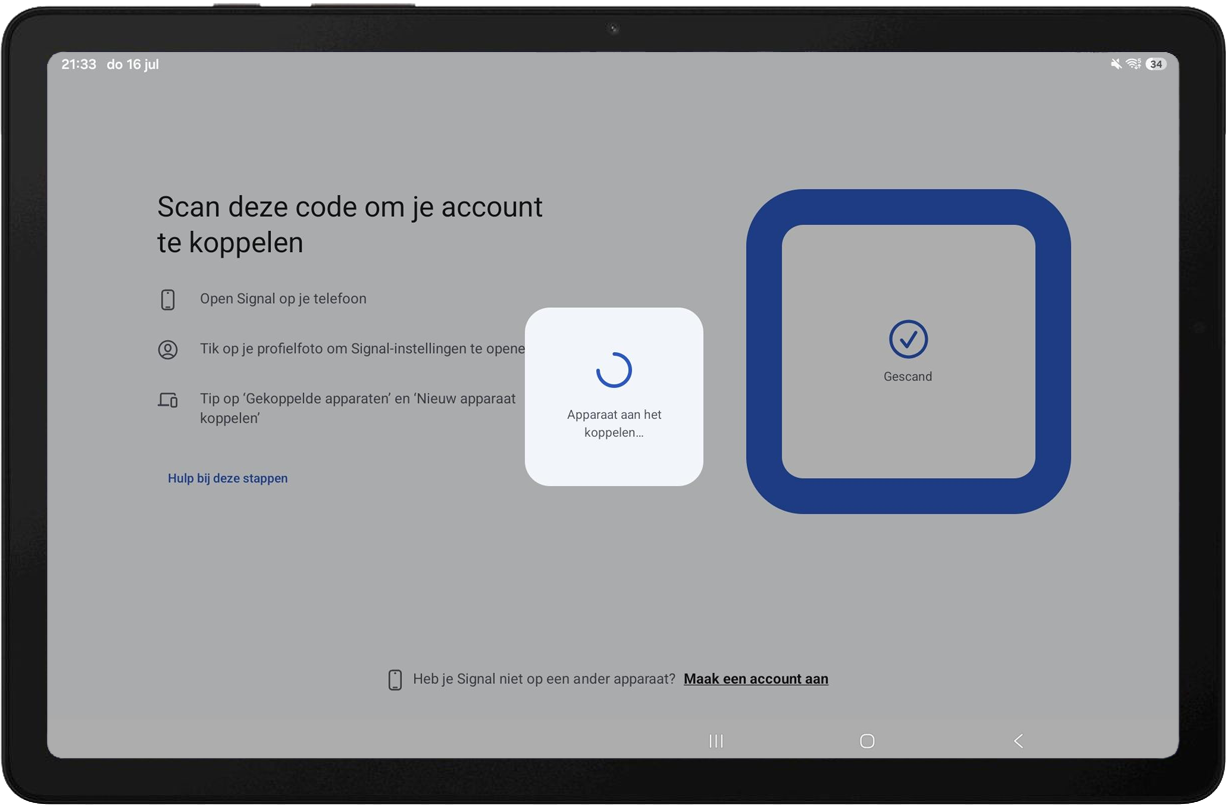Tap the text 'Open Signal op je telefoon'
Screen dimensions: 1226x807
coord(283,299)
